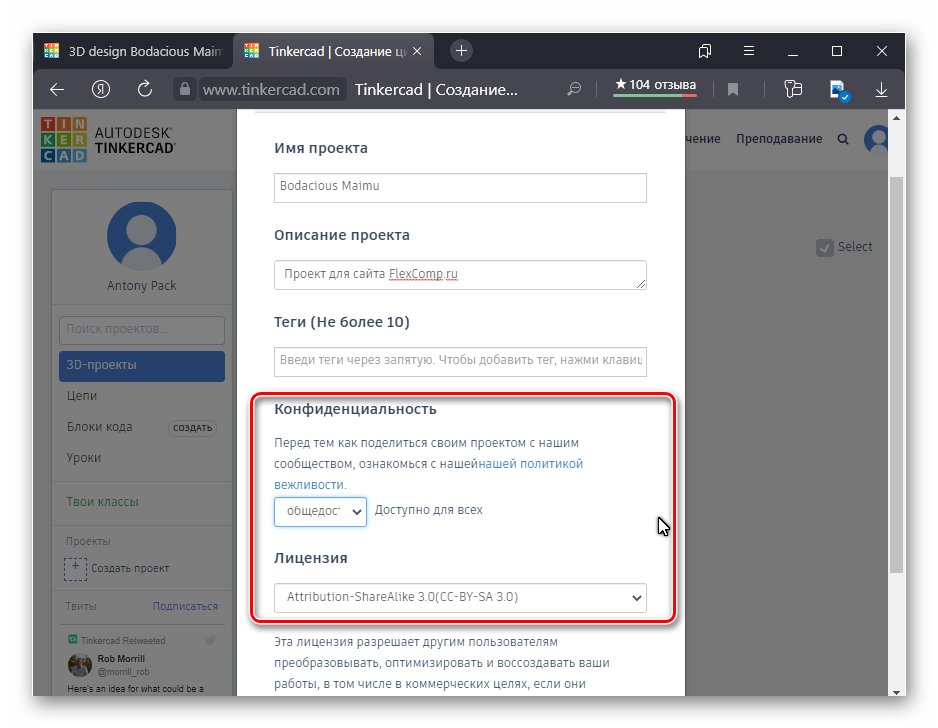Click the browser back arrow

[x=57, y=89]
